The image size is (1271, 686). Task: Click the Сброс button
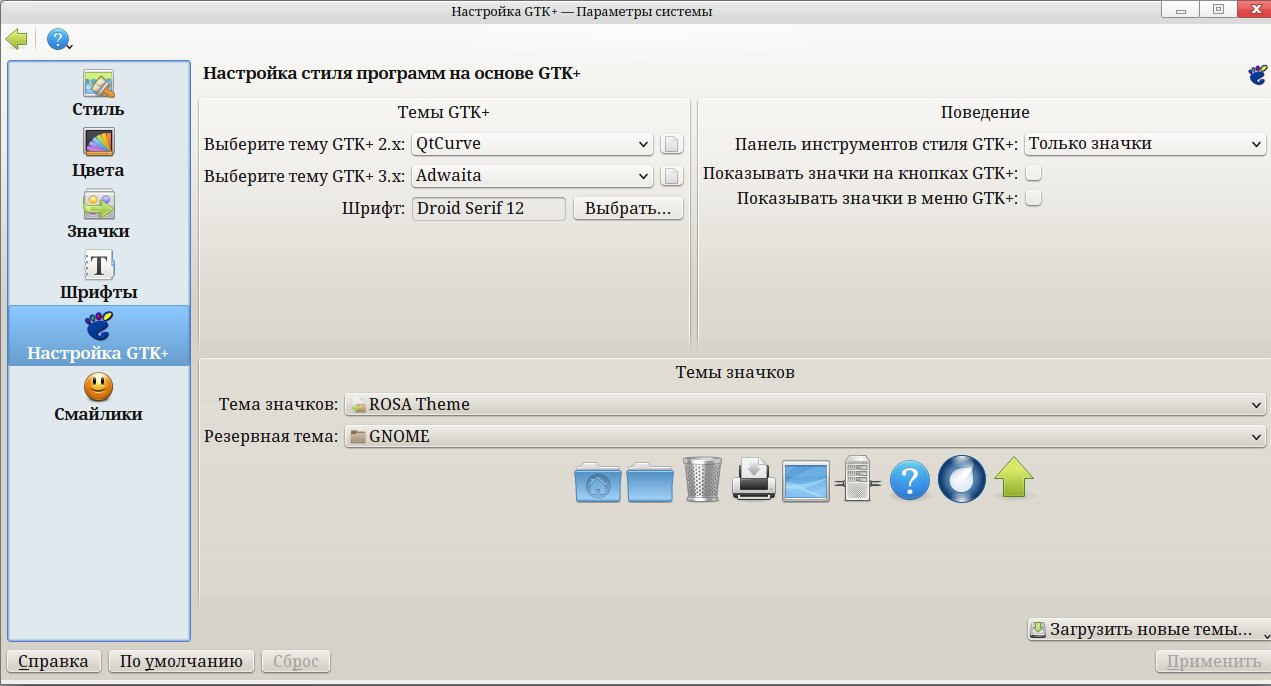[x=295, y=662]
